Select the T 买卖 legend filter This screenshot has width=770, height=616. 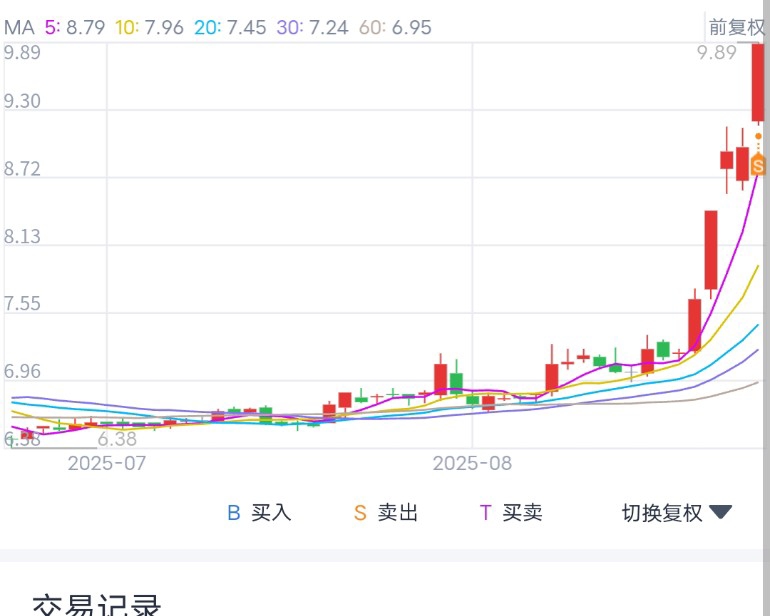click(x=511, y=513)
